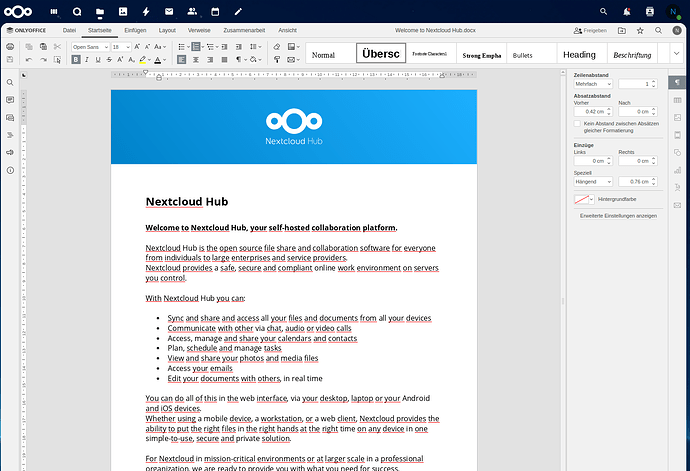Justify the paragraph text
The image size is (690, 471).
(x=224, y=59)
